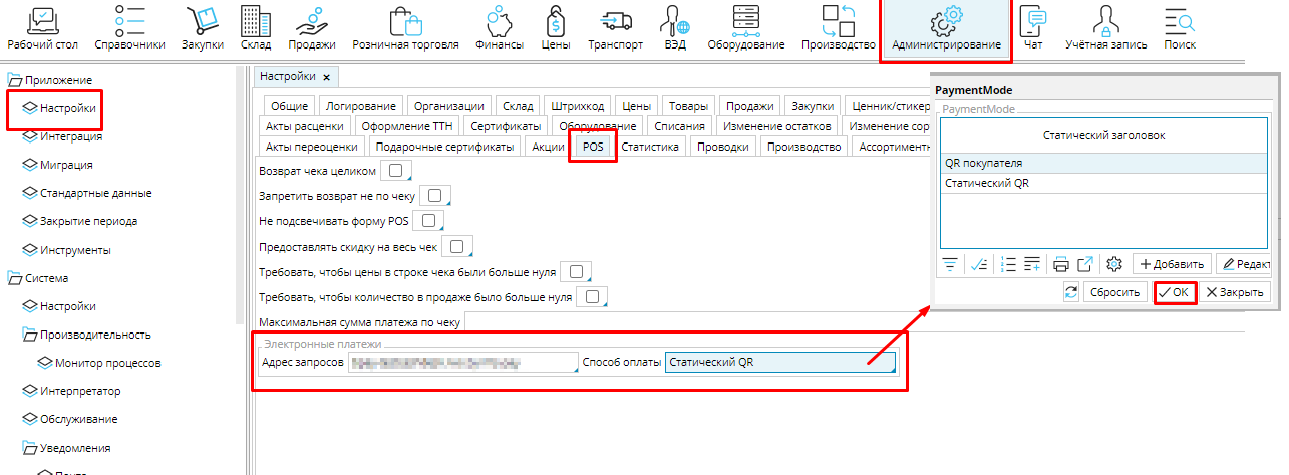This screenshot has height=475, width=1289.
Task: Enable the Возврат чека целиком checkbox
Action: click(x=398, y=171)
